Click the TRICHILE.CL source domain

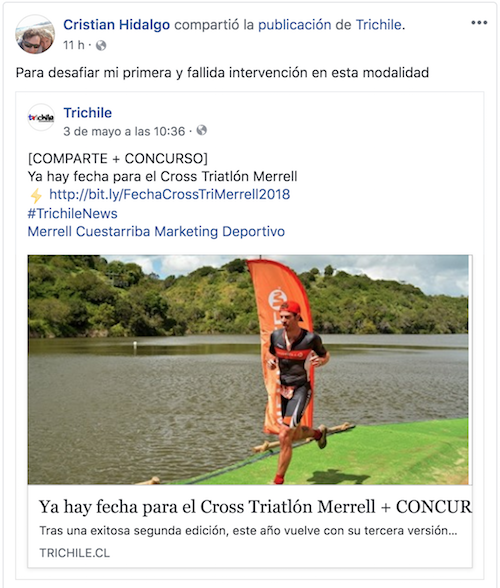pyautogui.click(x=75, y=553)
